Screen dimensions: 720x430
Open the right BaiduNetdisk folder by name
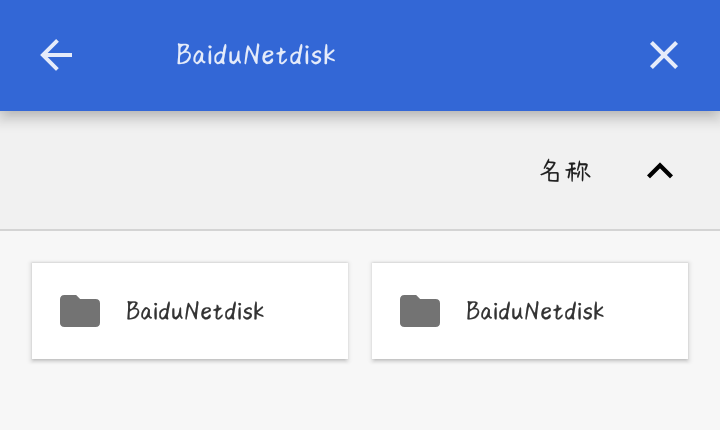click(x=535, y=311)
